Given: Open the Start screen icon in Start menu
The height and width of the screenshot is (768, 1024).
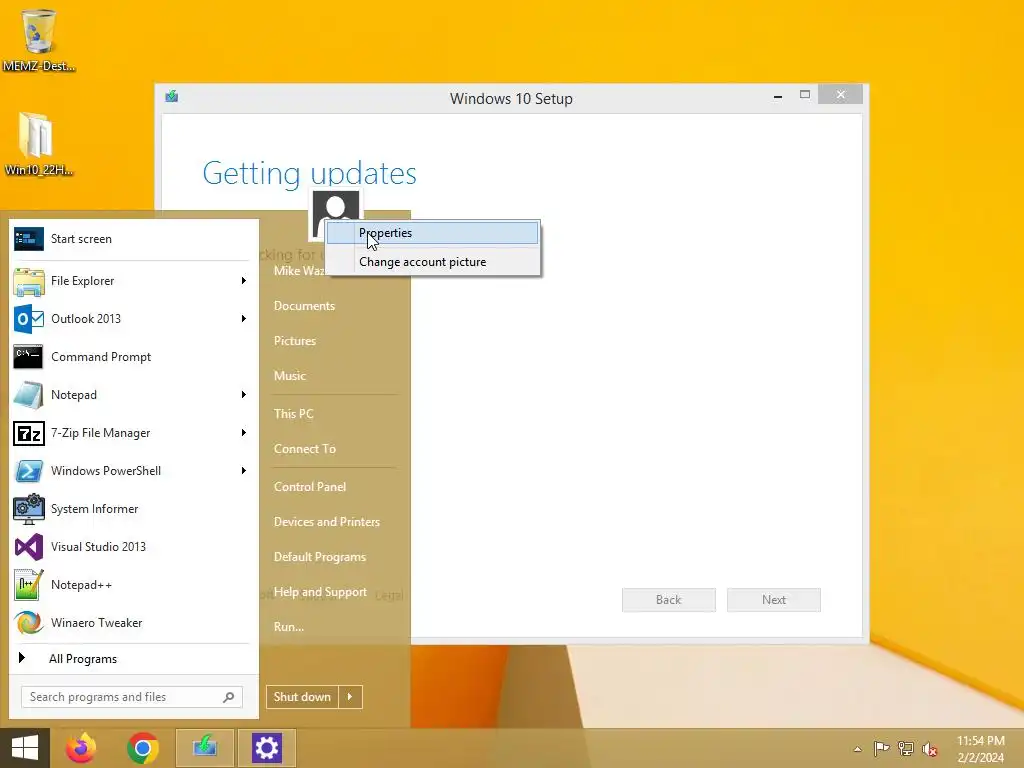Looking at the screenshot, I should [29, 239].
